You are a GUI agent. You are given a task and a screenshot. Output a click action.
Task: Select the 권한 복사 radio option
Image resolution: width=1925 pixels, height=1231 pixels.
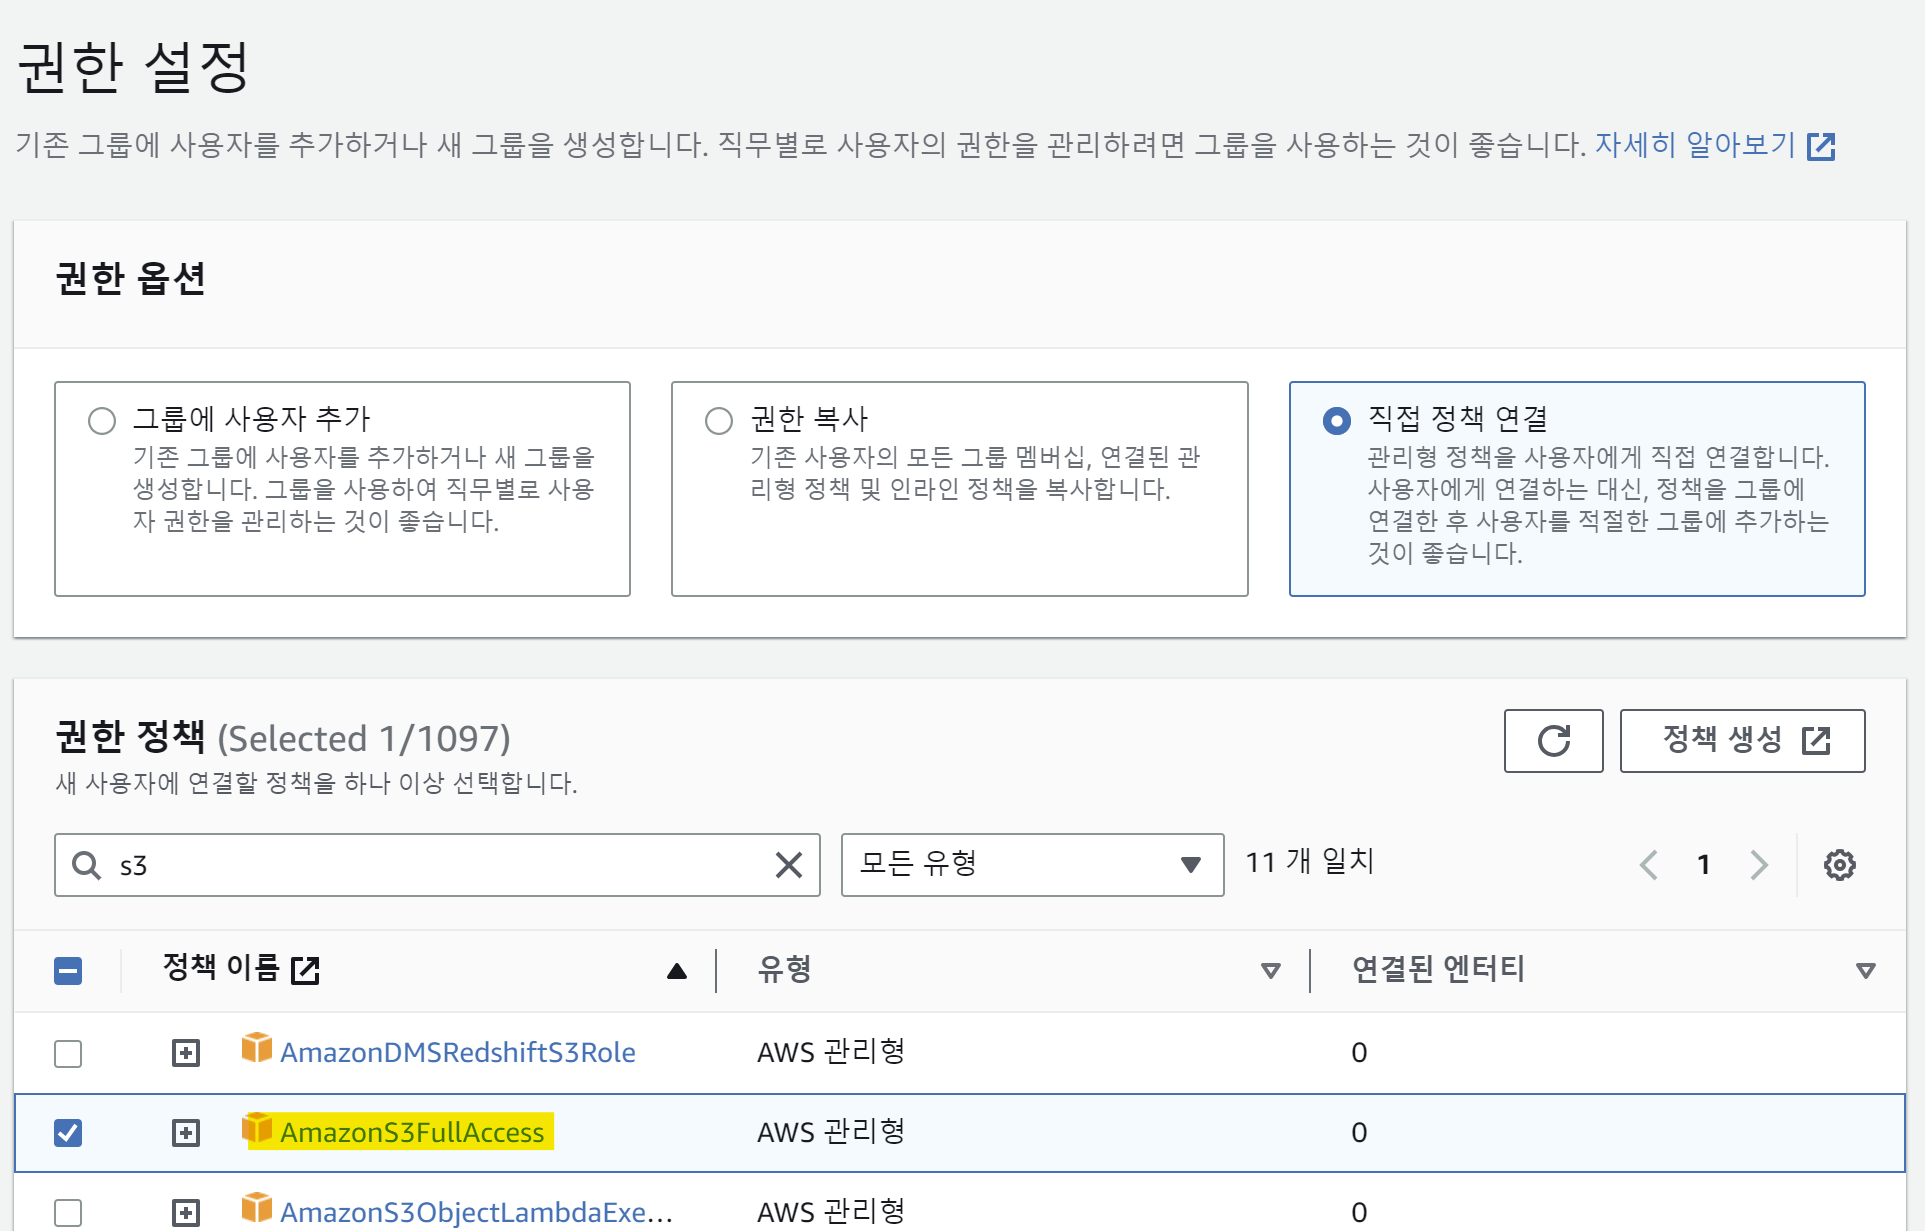tap(719, 421)
